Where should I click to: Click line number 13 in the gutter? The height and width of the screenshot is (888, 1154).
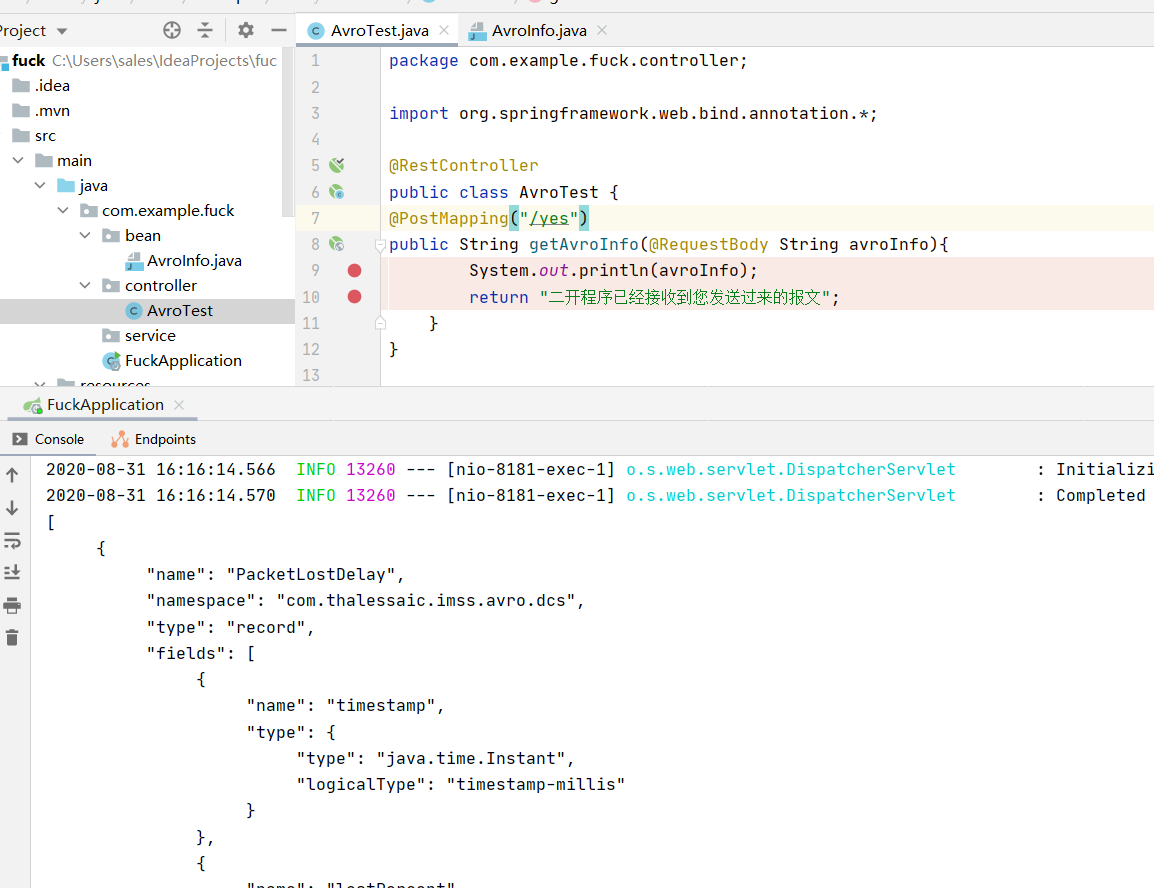[311, 375]
